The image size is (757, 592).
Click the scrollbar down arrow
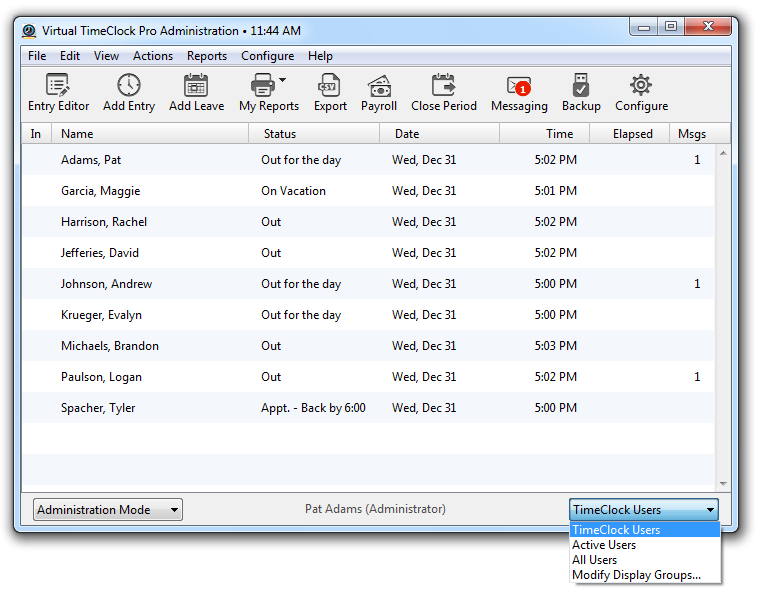click(723, 483)
